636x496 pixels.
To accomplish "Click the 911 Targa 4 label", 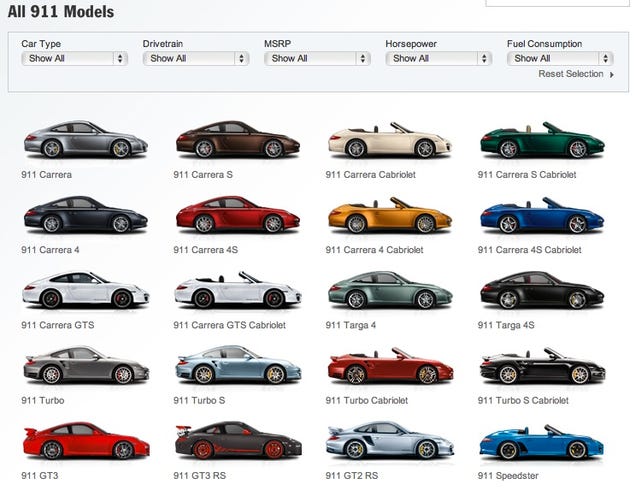I will (350, 325).
